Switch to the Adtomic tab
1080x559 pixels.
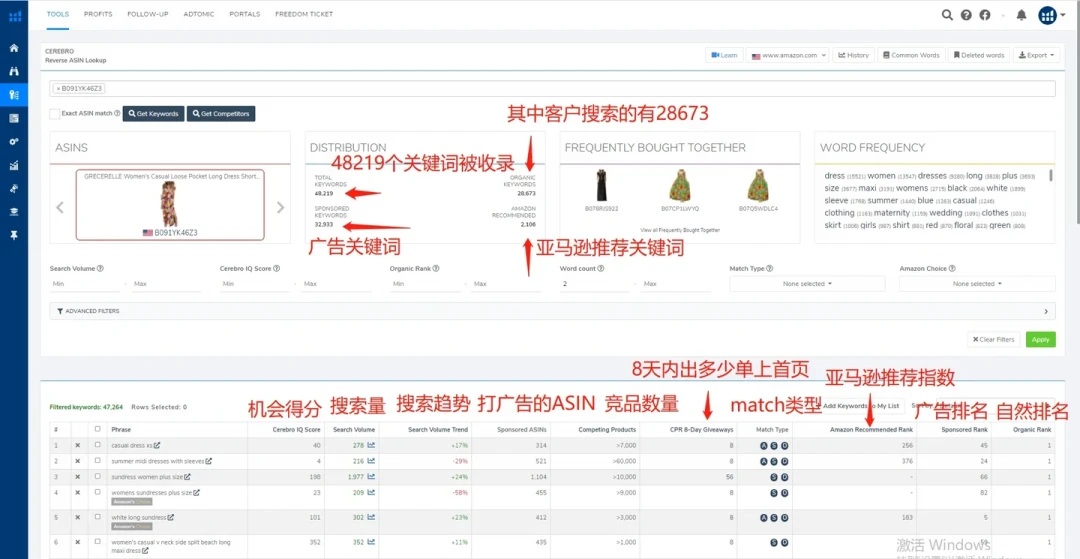(199, 14)
